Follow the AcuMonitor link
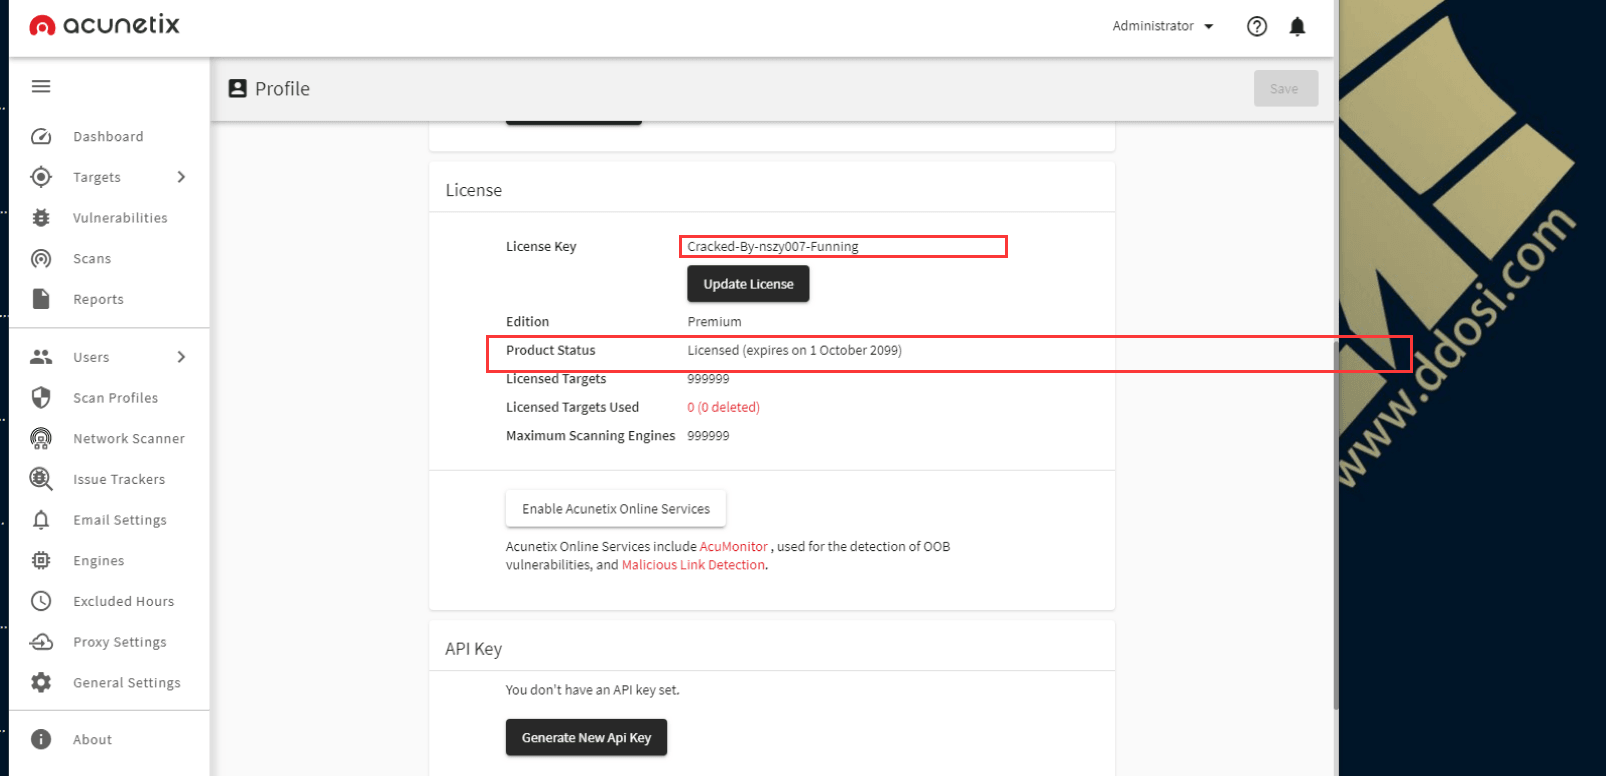The image size is (1606, 776). 734,547
